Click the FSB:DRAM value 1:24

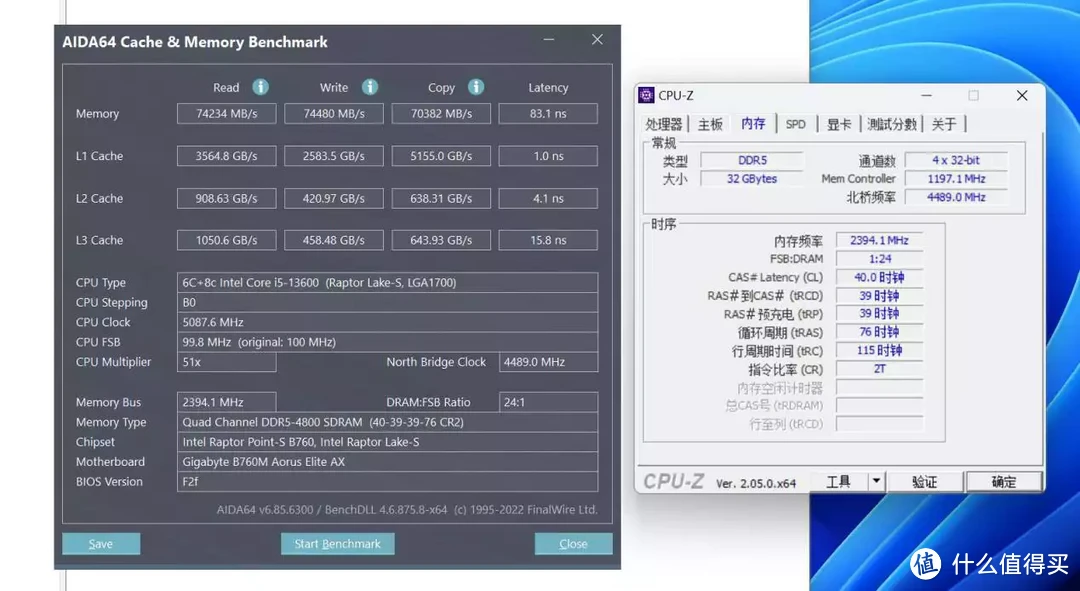point(880,259)
